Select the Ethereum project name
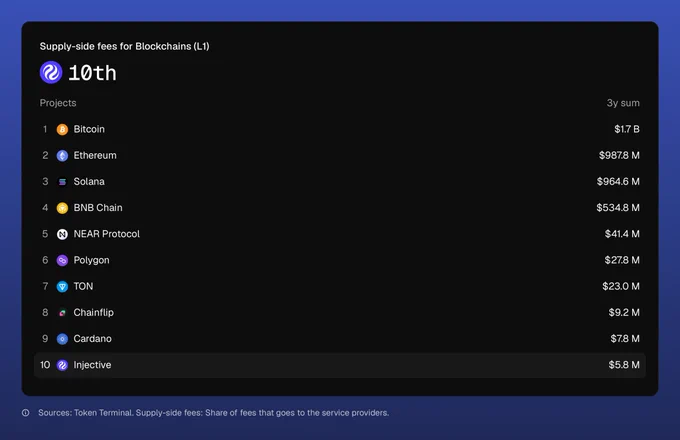680x440 pixels. [x=95, y=155]
